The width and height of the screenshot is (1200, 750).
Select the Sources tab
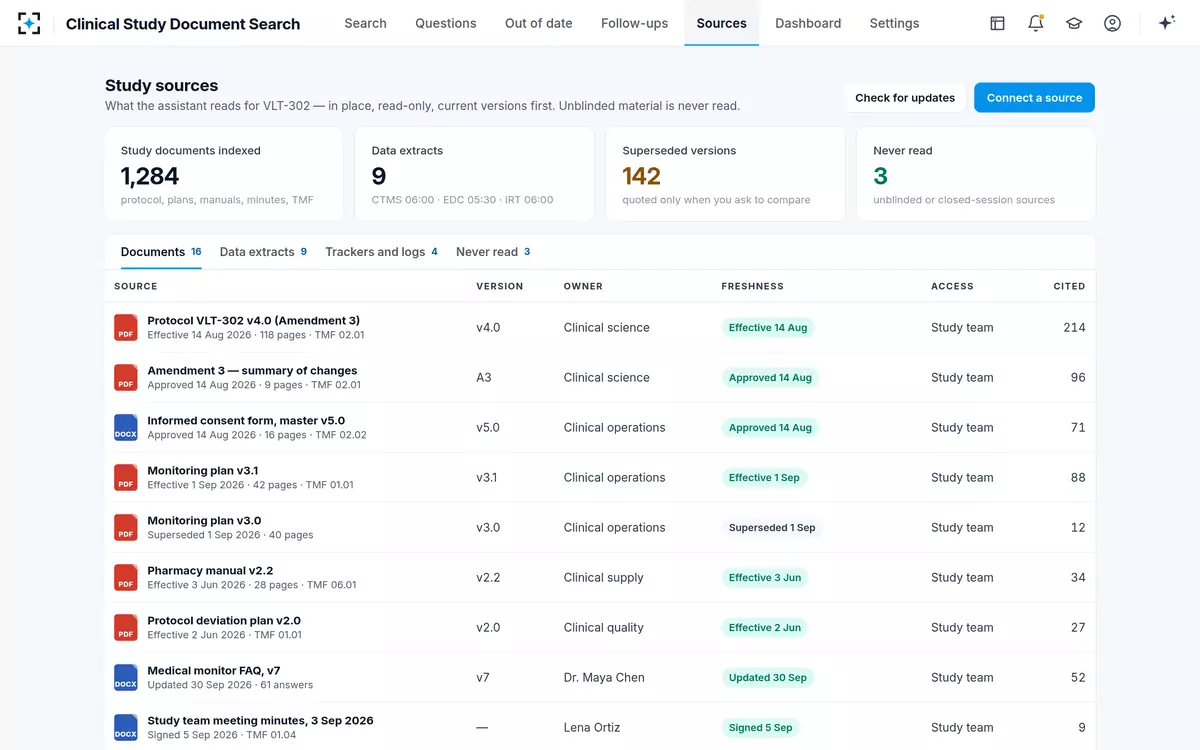(722, 23)
